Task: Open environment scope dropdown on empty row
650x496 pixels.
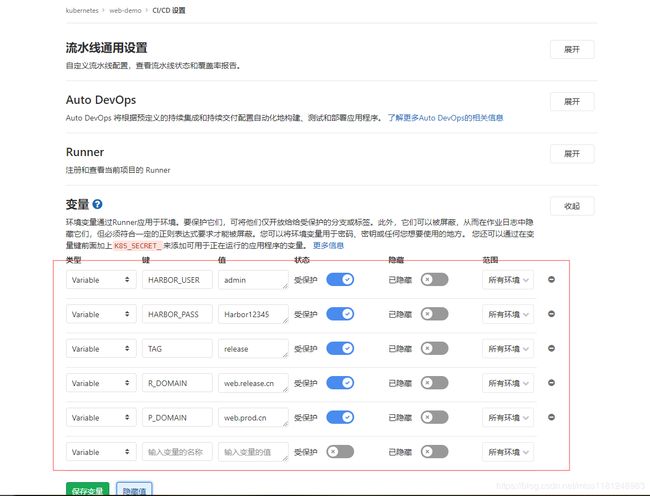Action: coord(508,452)
